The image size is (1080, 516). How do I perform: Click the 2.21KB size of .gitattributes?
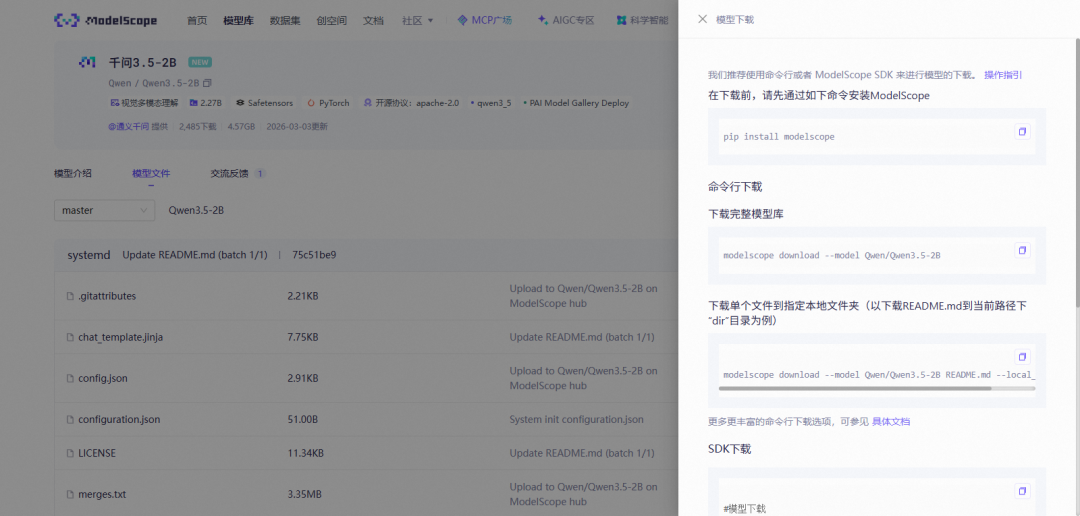pos(303,296)
